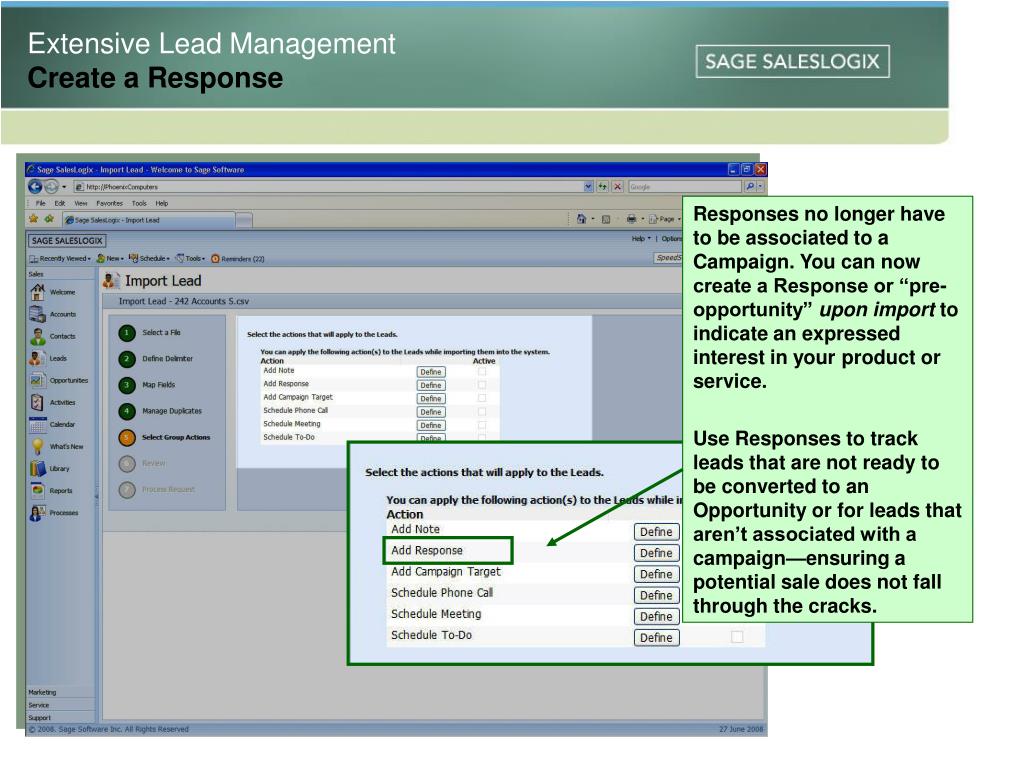
Task: Go to wizard step 3 Map Fields
Action: coord(147,385)
